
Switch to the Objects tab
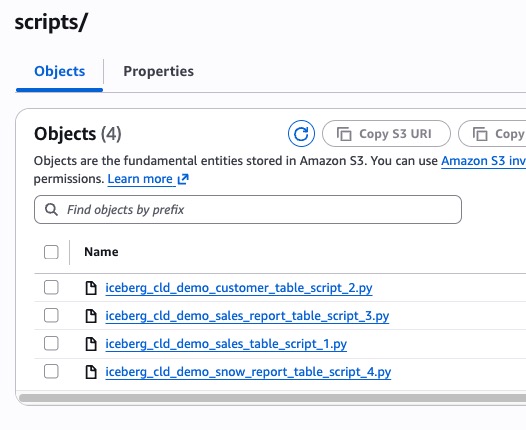click(59, 71)
